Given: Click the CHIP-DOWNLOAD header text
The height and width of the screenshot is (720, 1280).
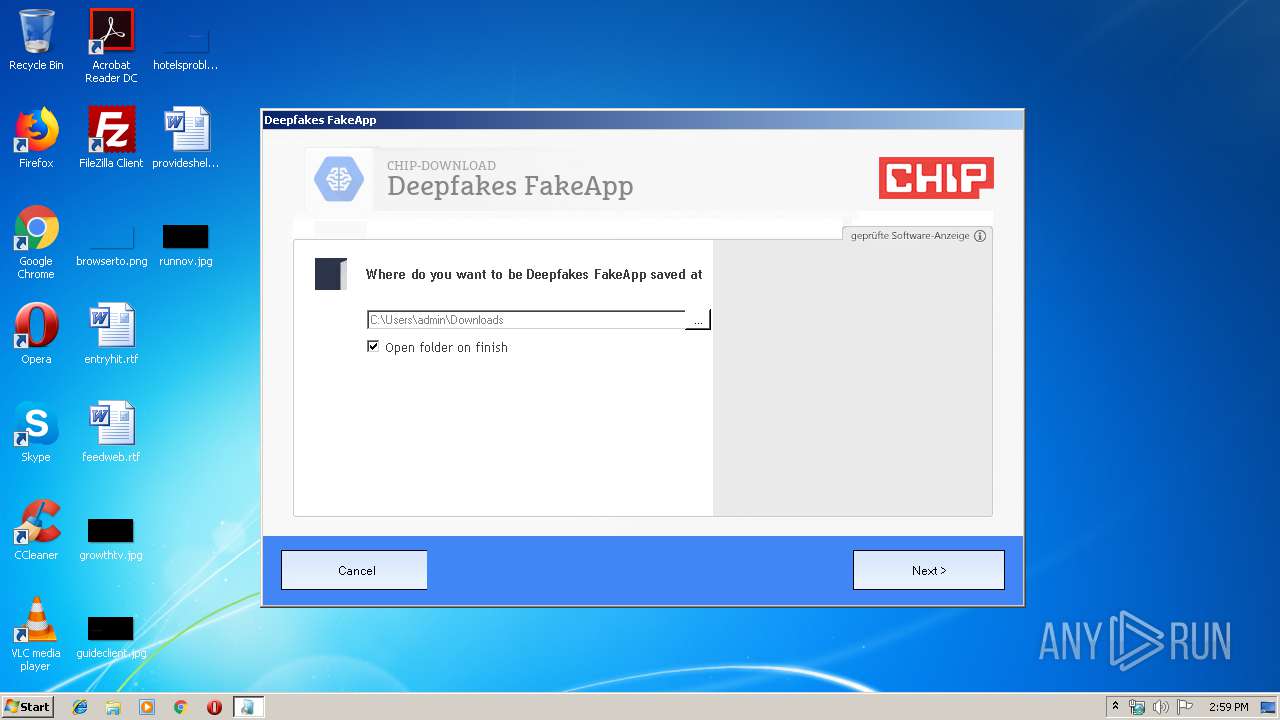Looking at the screenshot, I should [x=441, y=166].
